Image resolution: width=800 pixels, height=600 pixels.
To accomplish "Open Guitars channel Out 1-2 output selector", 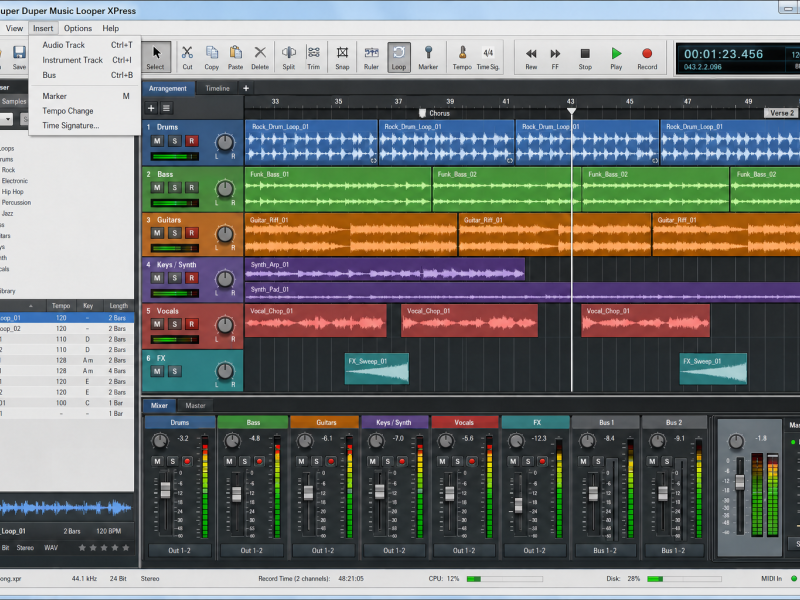I will (x=323, y=551).
